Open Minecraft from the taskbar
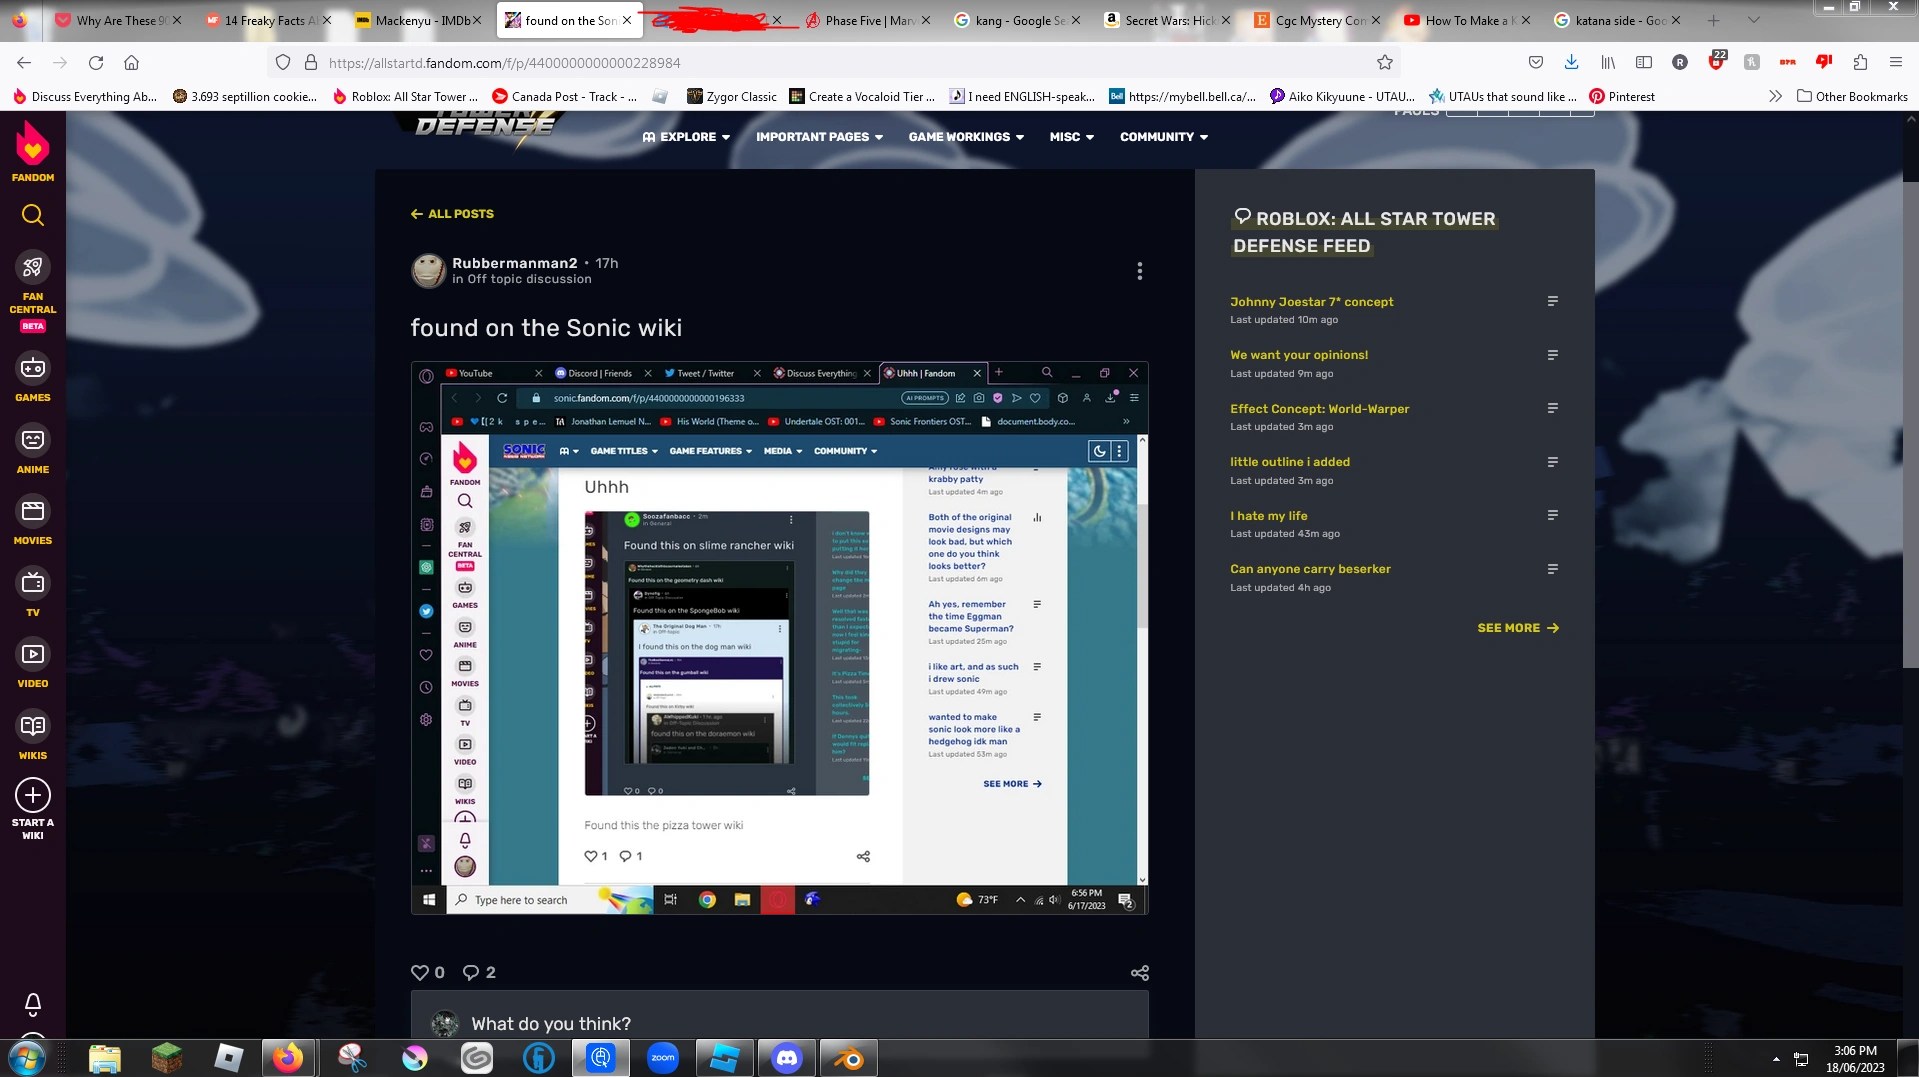The image size is (1919, 1077). [167, 1058]
